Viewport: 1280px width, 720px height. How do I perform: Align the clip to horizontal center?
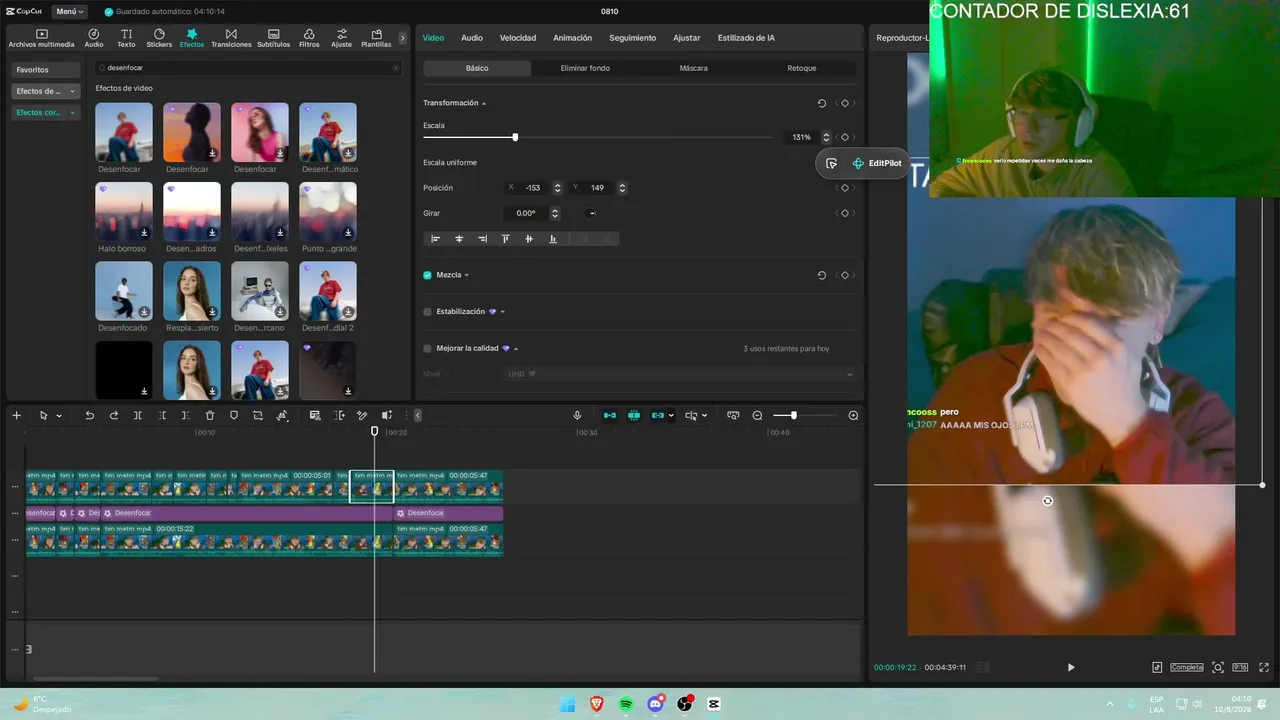[459, 239]
